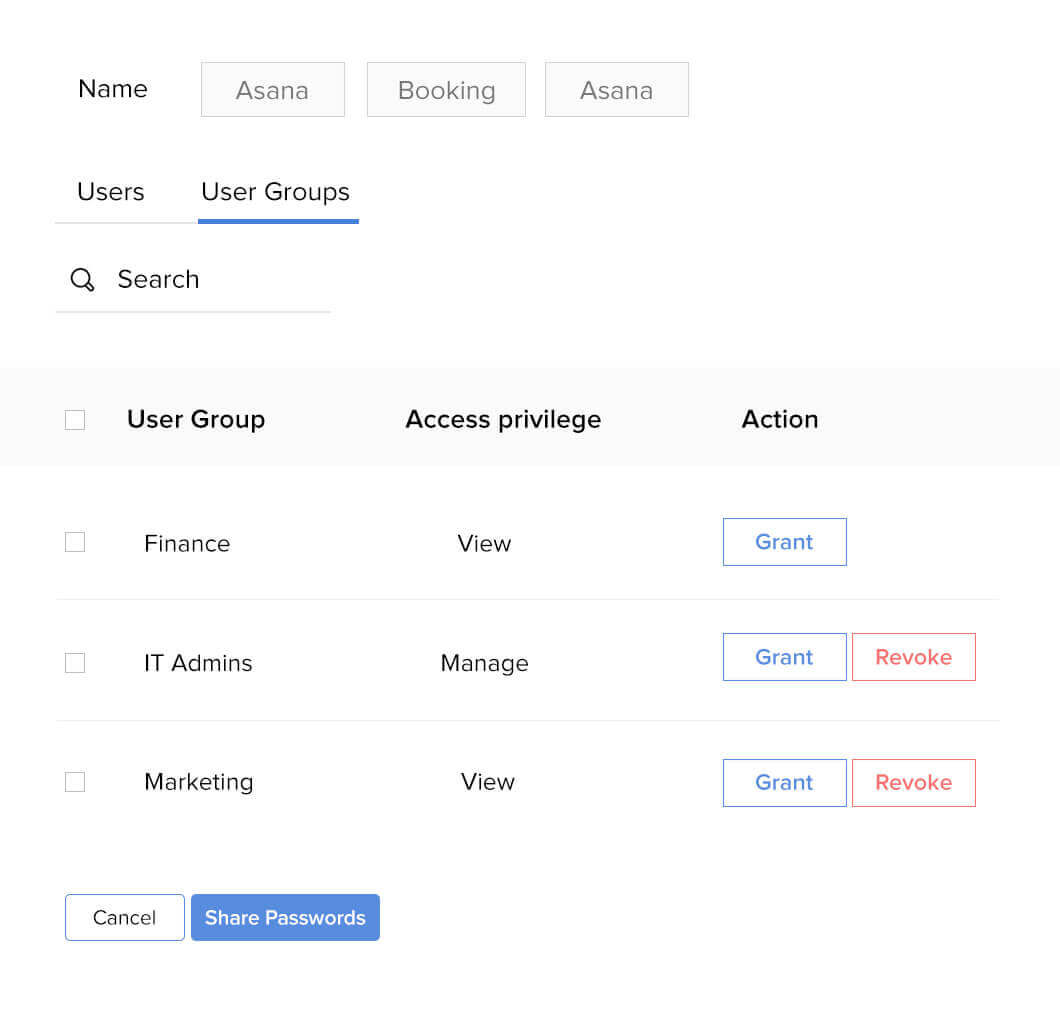The image size is (1060, 1030).
Task: Grant access to the Marketing group
Action: (784, 782)
